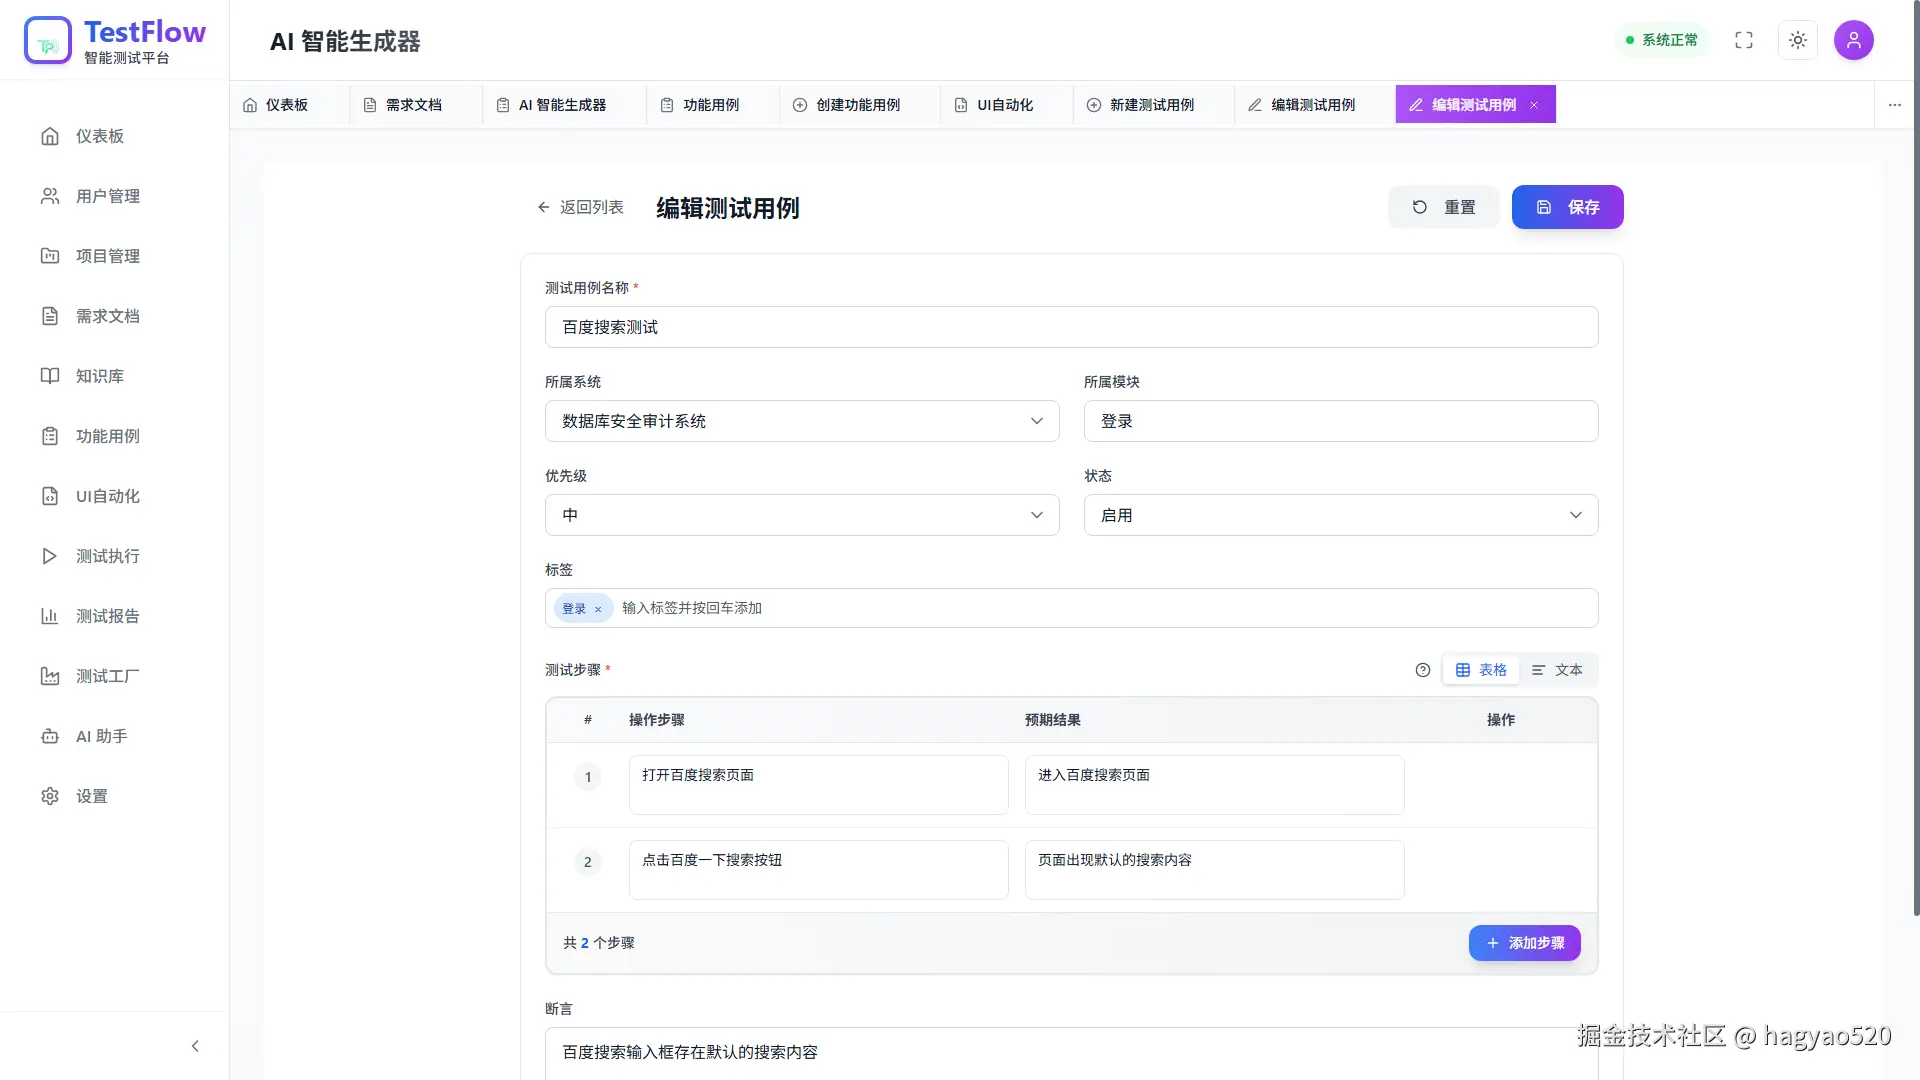Toggle the light/dark theme
This screenshot has width=1920, height=1080.
(x=1797, y=40)
